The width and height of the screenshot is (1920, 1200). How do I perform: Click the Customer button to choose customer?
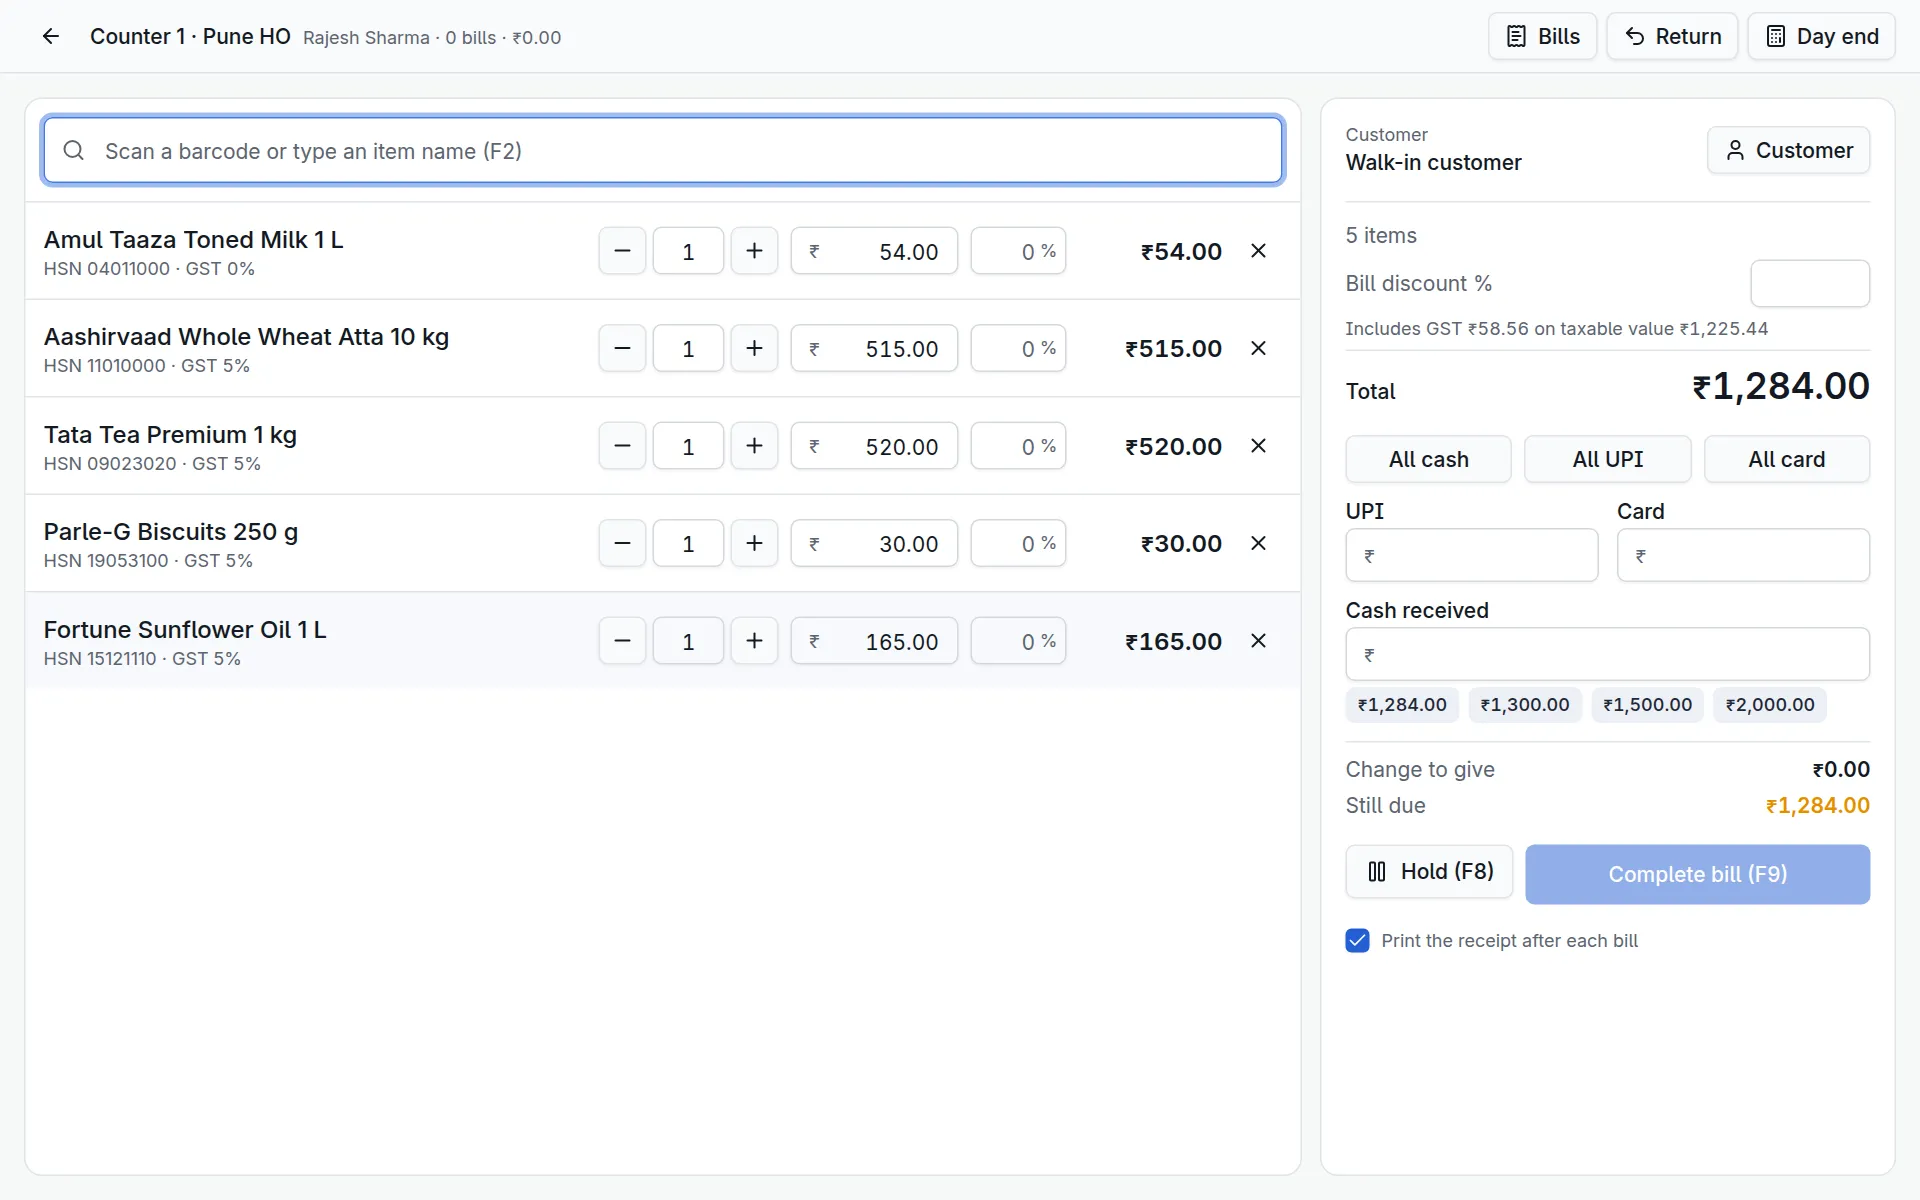[x=1788, y=150]
